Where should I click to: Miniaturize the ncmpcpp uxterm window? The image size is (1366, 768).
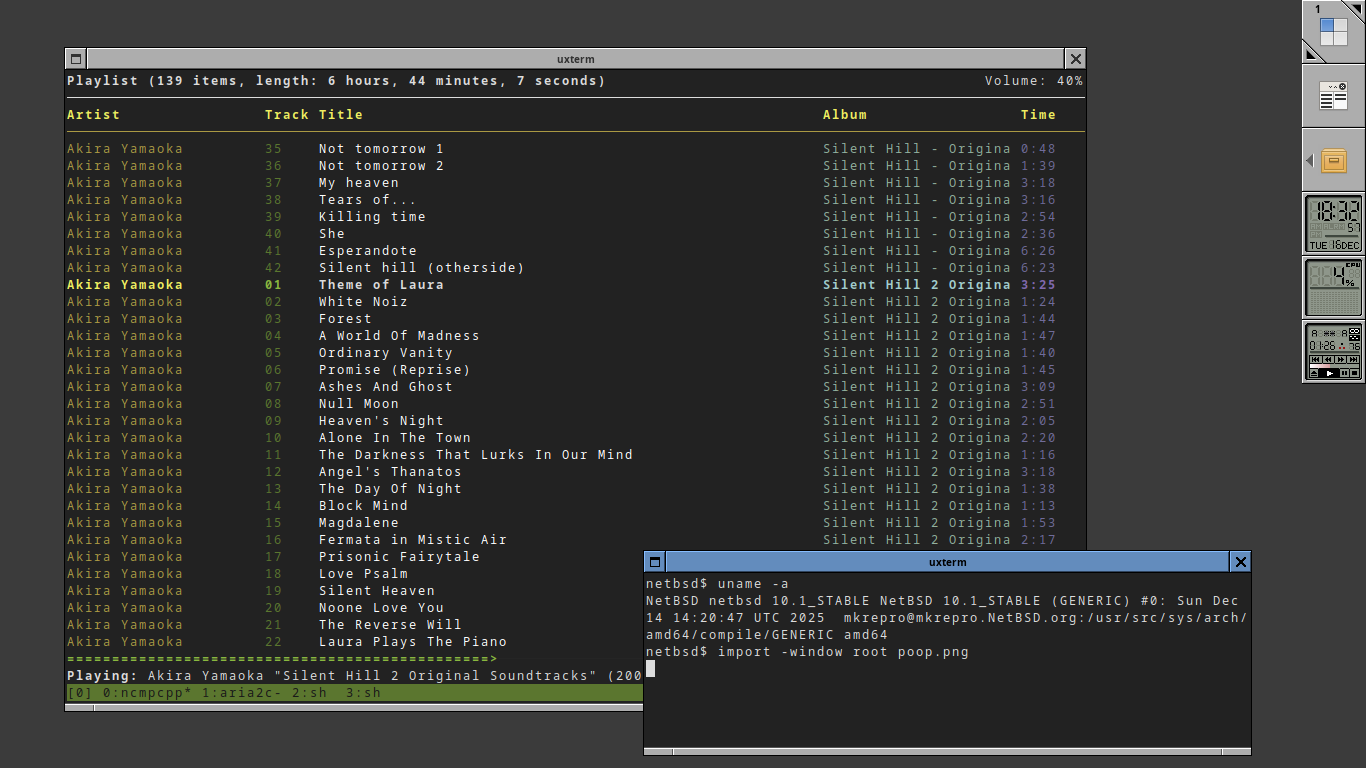(x=76, y=59)
